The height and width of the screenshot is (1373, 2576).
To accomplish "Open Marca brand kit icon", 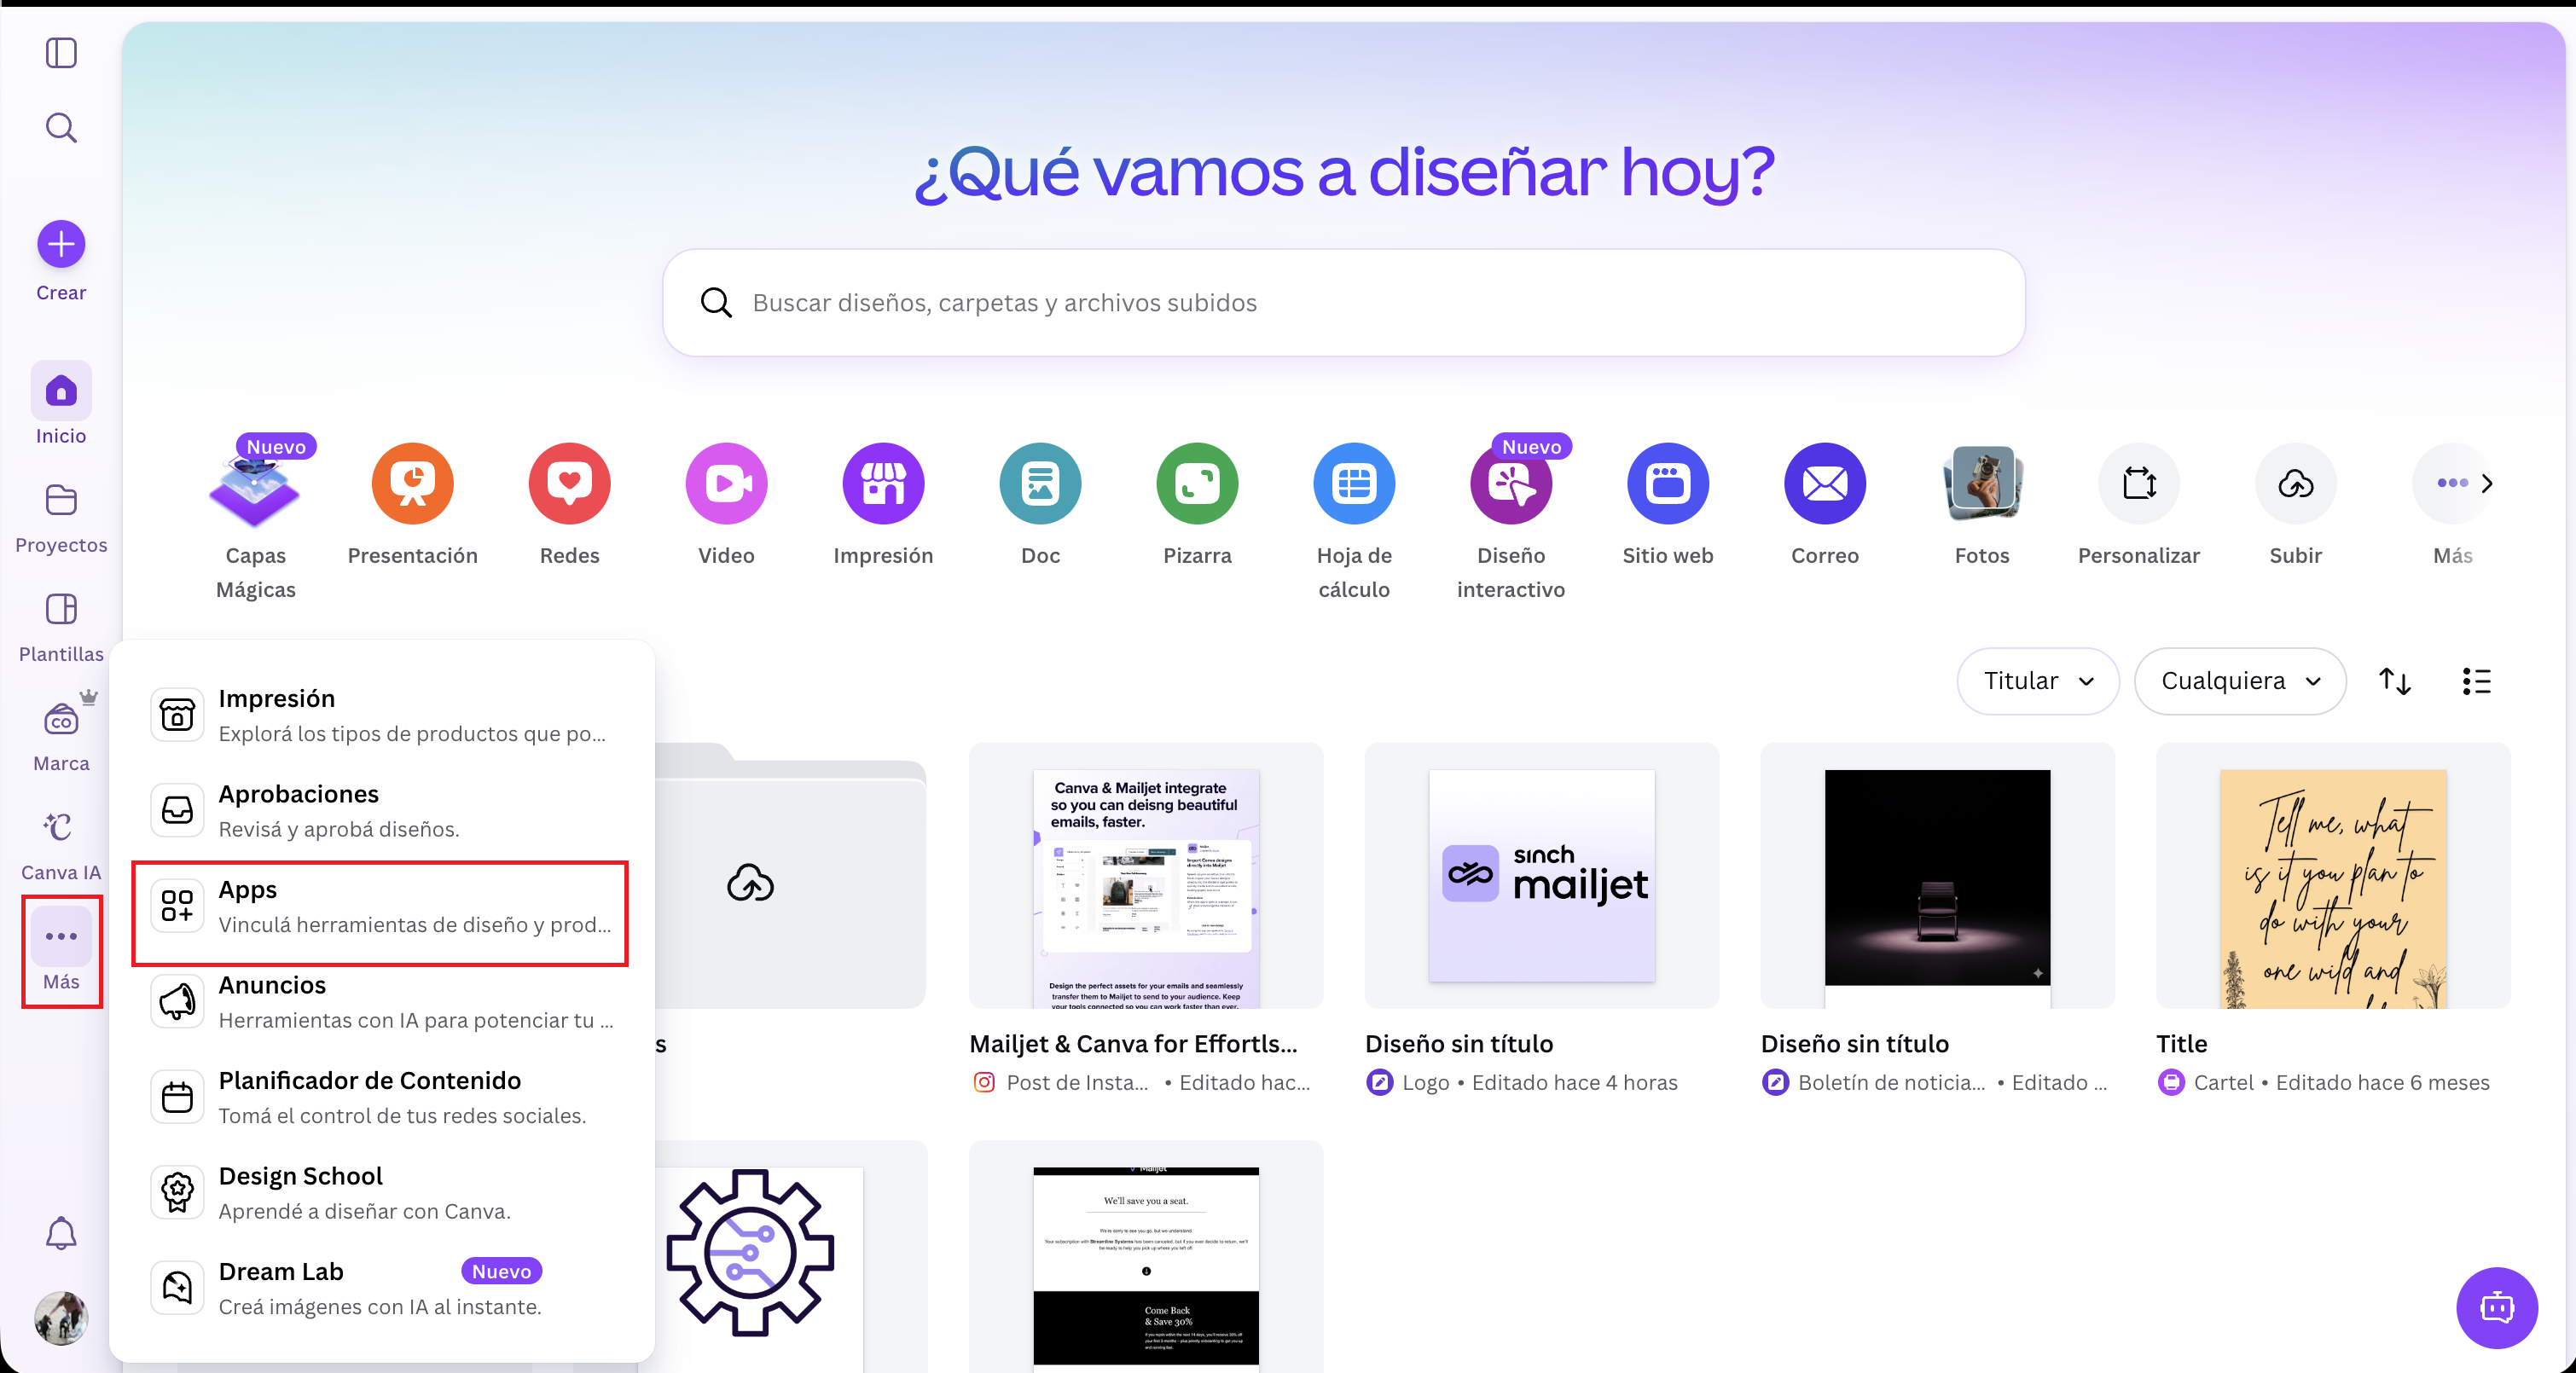I will point(61,718).
